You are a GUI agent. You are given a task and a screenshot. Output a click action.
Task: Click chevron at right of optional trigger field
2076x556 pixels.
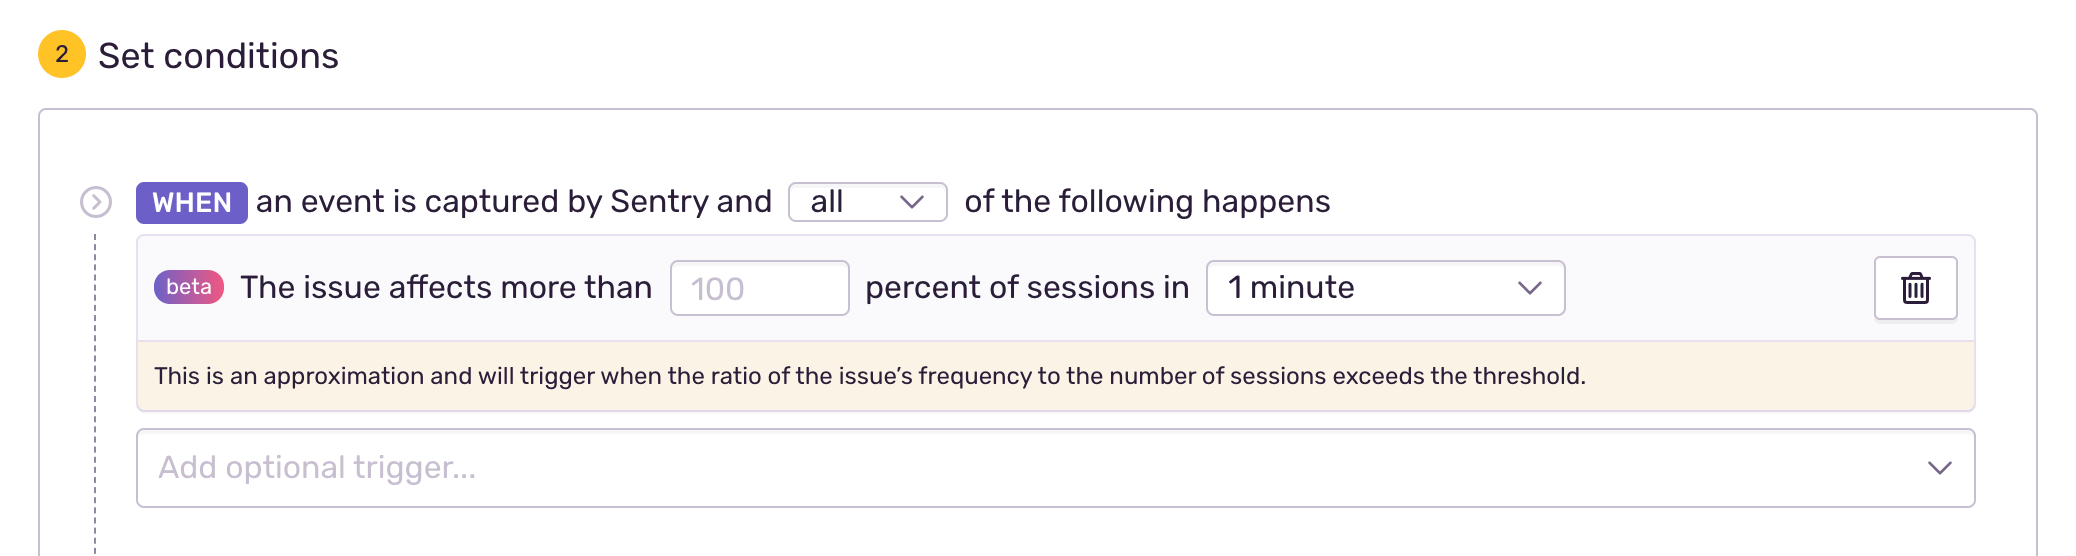1939,468
